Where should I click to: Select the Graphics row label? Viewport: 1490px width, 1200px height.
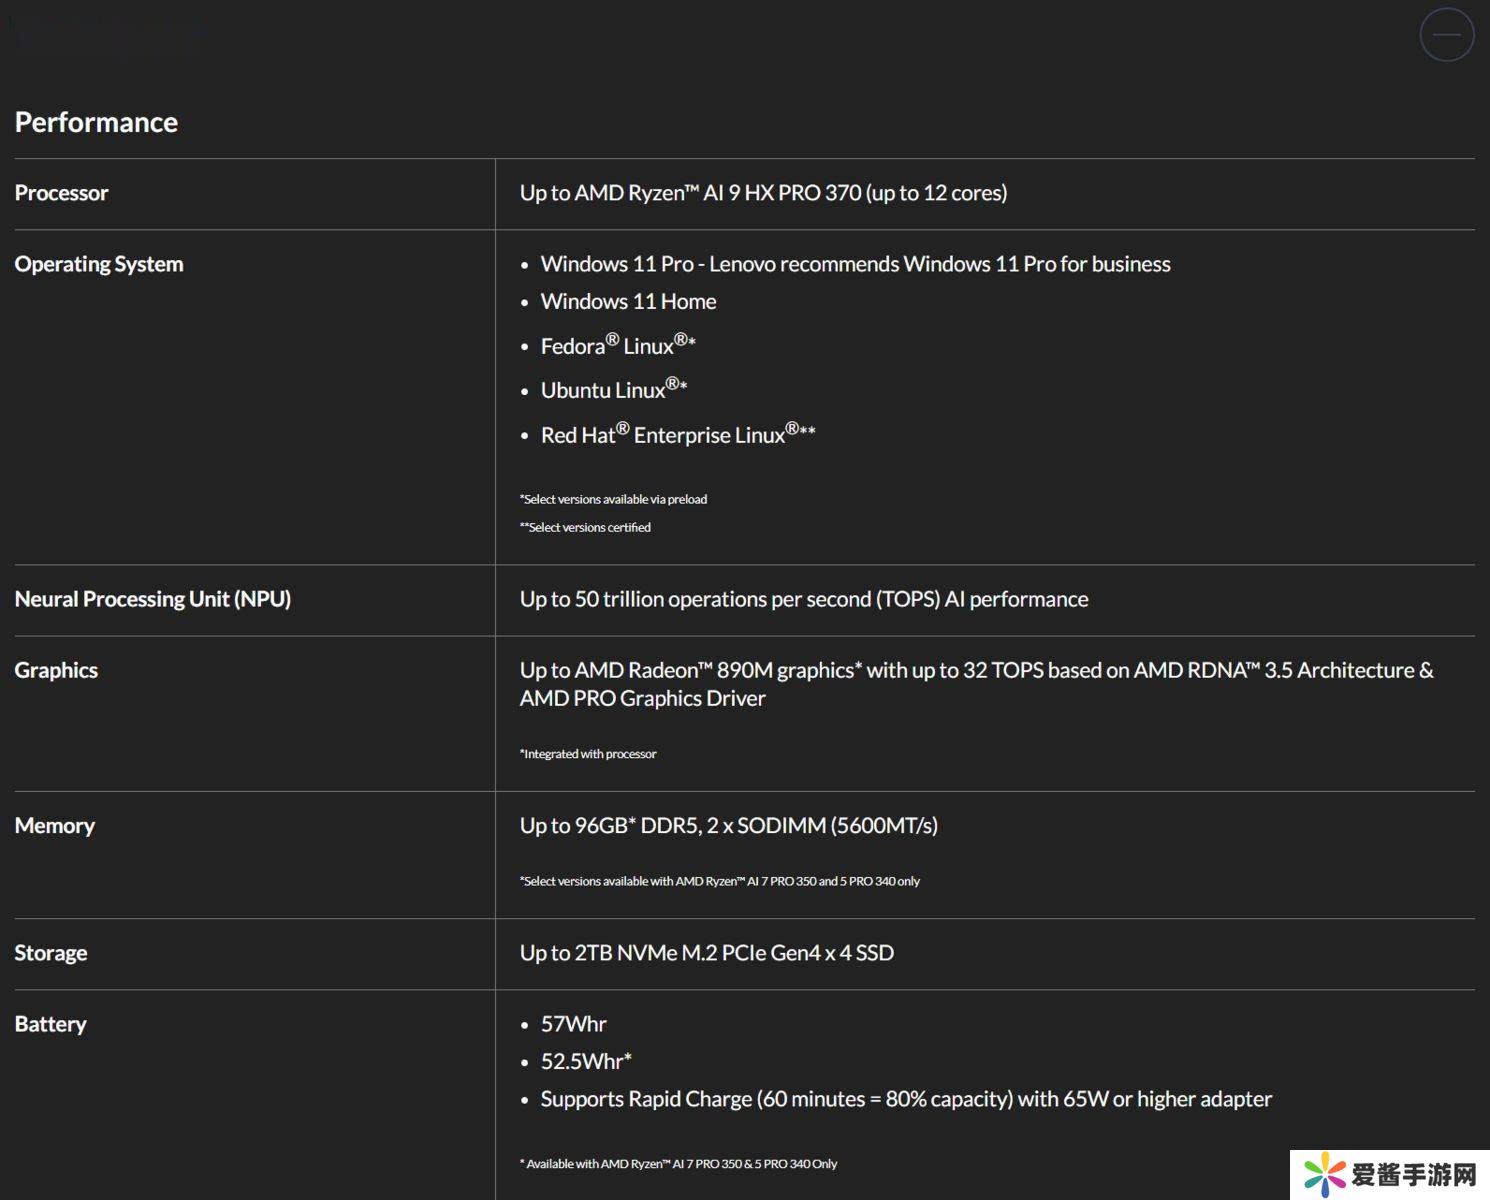pyautogui.click(x=56, y=670)
